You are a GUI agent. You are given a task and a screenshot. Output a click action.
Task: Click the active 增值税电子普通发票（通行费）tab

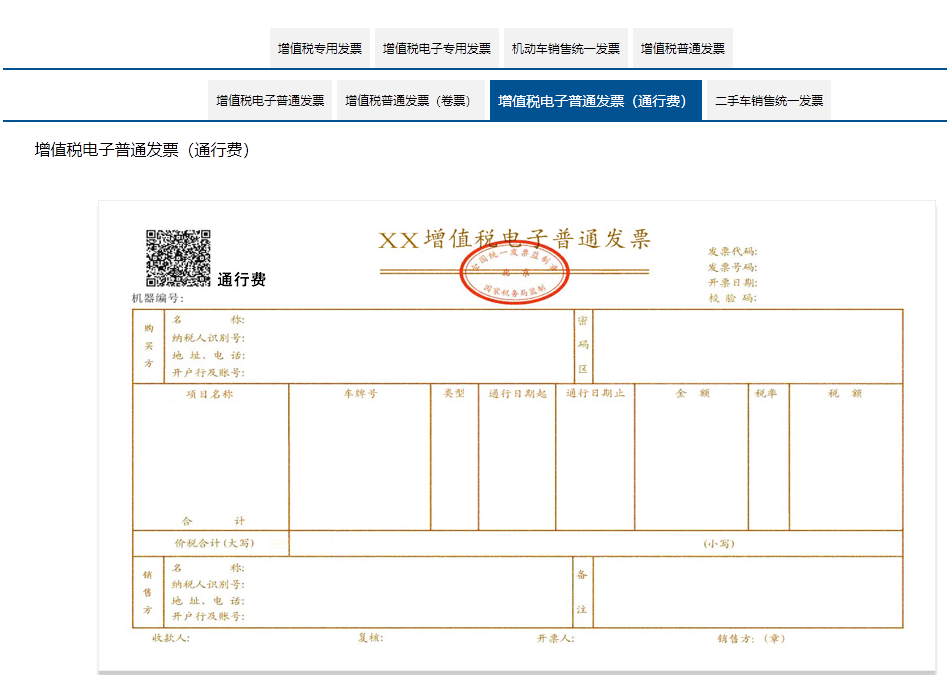click(595, 100)
